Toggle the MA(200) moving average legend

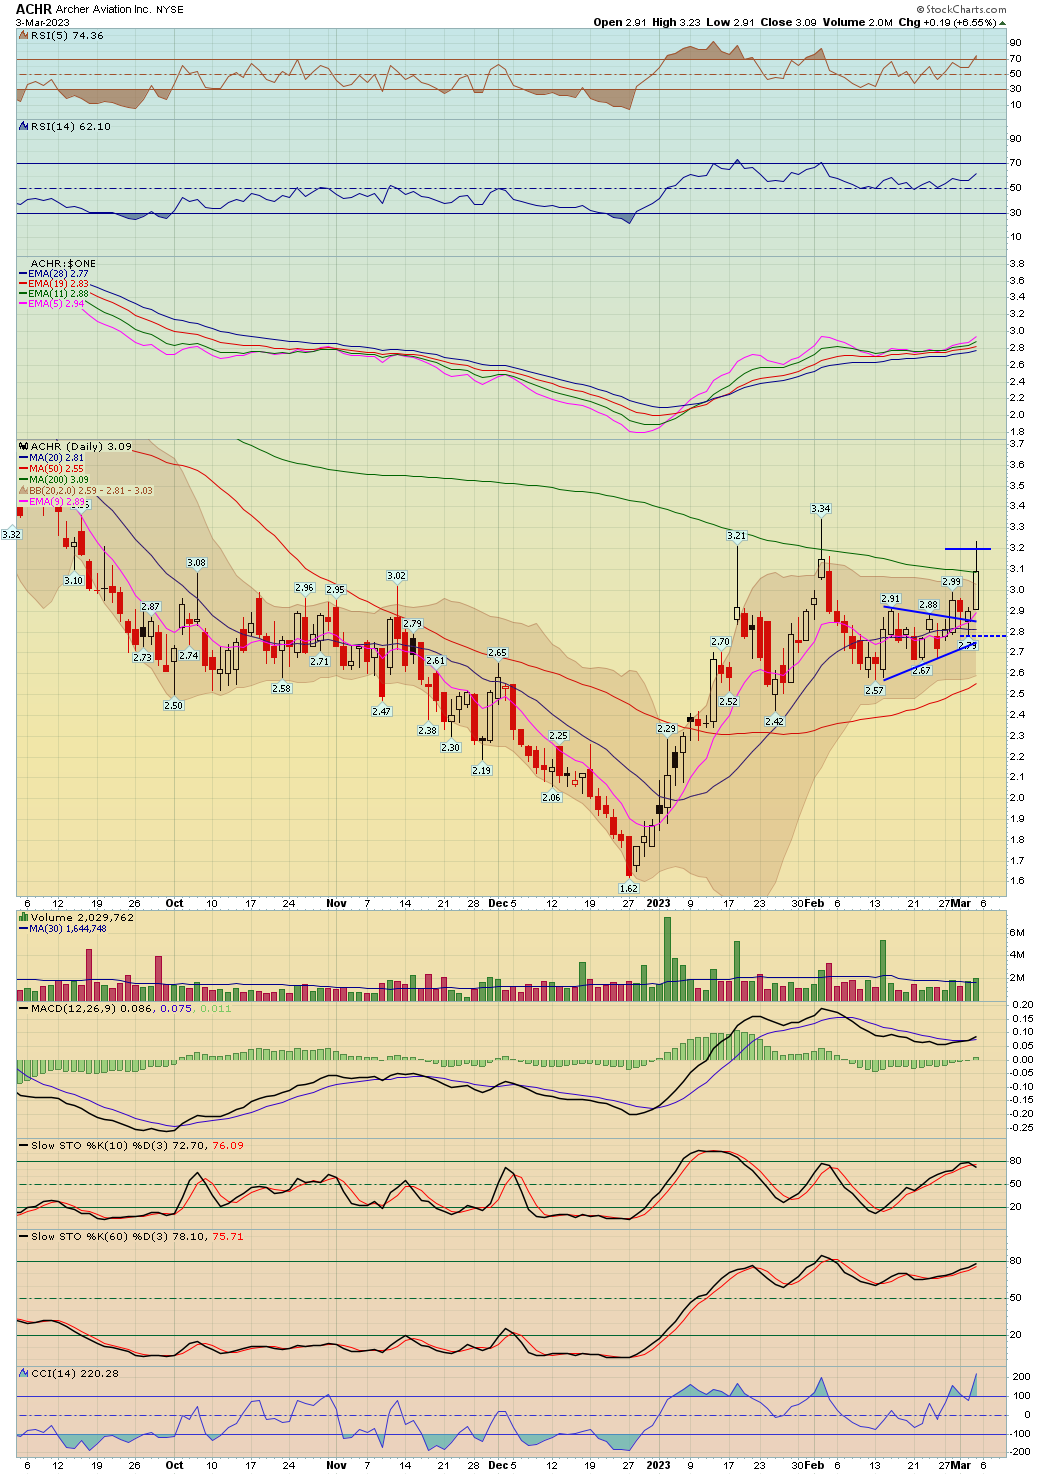click(25, 478)
